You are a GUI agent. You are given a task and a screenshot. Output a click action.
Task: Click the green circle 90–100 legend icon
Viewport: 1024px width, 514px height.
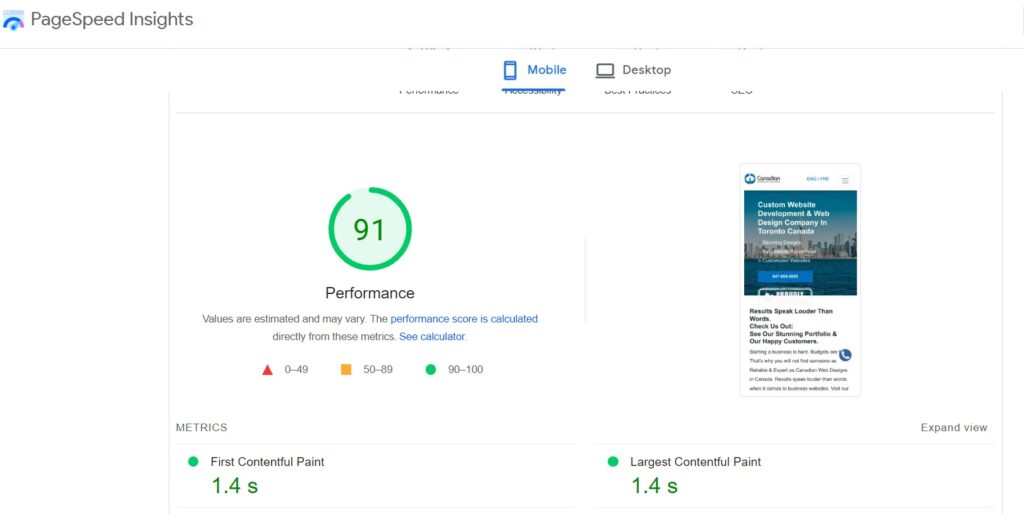[431, 370]
